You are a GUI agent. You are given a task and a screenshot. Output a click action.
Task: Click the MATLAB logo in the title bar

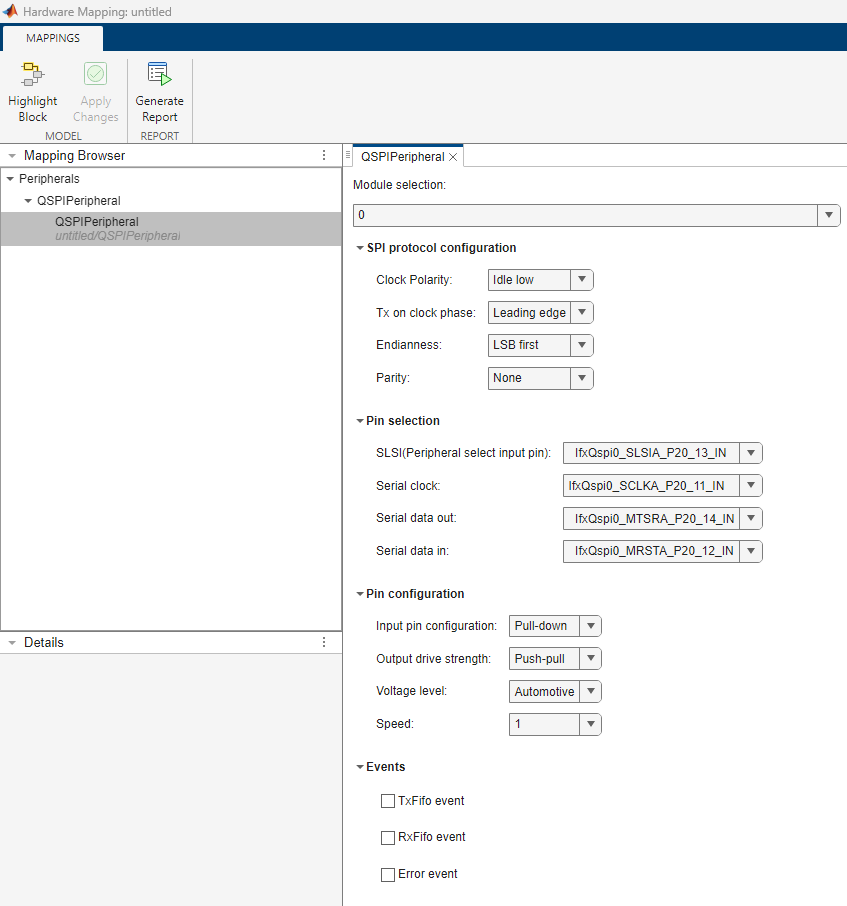11,11
